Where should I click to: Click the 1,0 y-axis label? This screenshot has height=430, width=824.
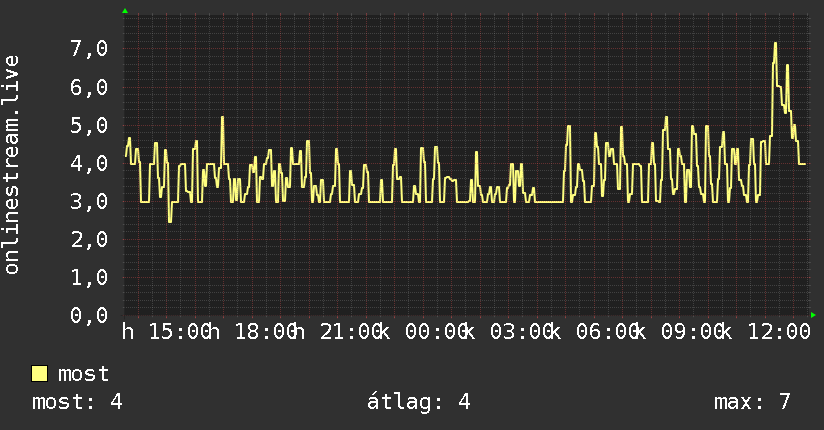pos(89,278)
